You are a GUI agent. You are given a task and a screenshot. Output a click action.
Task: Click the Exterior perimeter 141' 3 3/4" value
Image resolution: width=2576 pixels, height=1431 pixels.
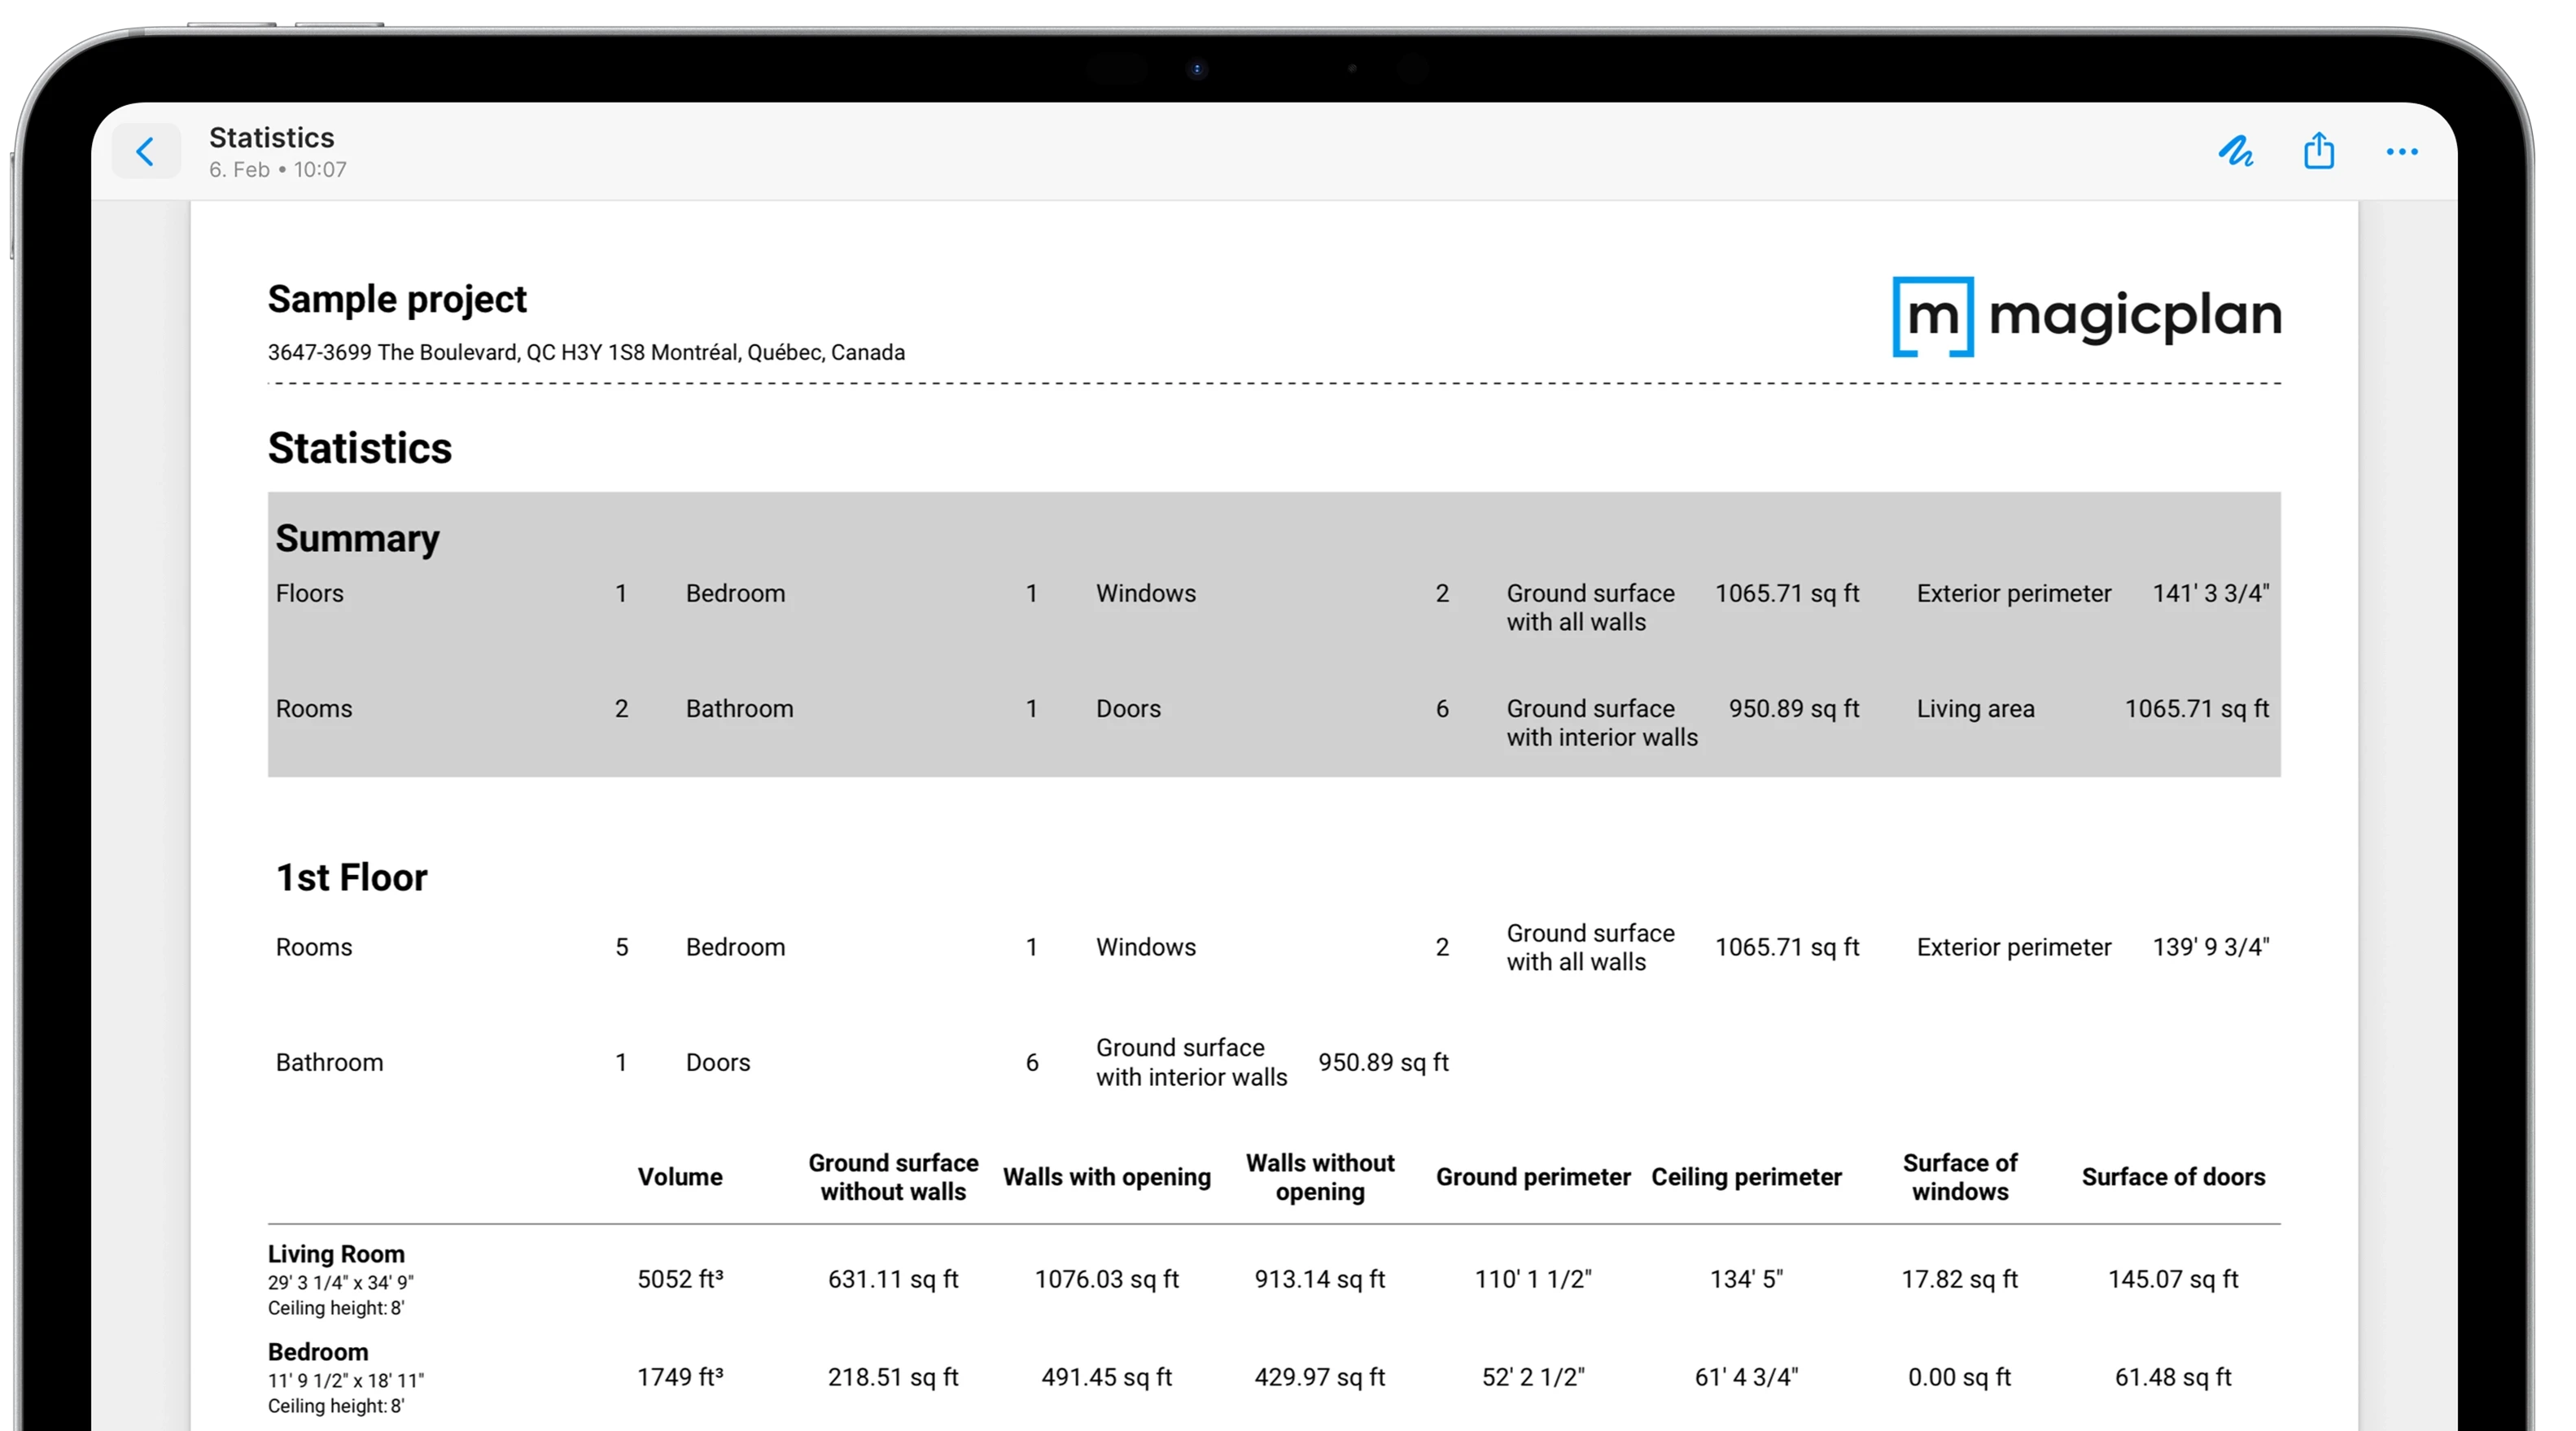(x=2210, y=593)
